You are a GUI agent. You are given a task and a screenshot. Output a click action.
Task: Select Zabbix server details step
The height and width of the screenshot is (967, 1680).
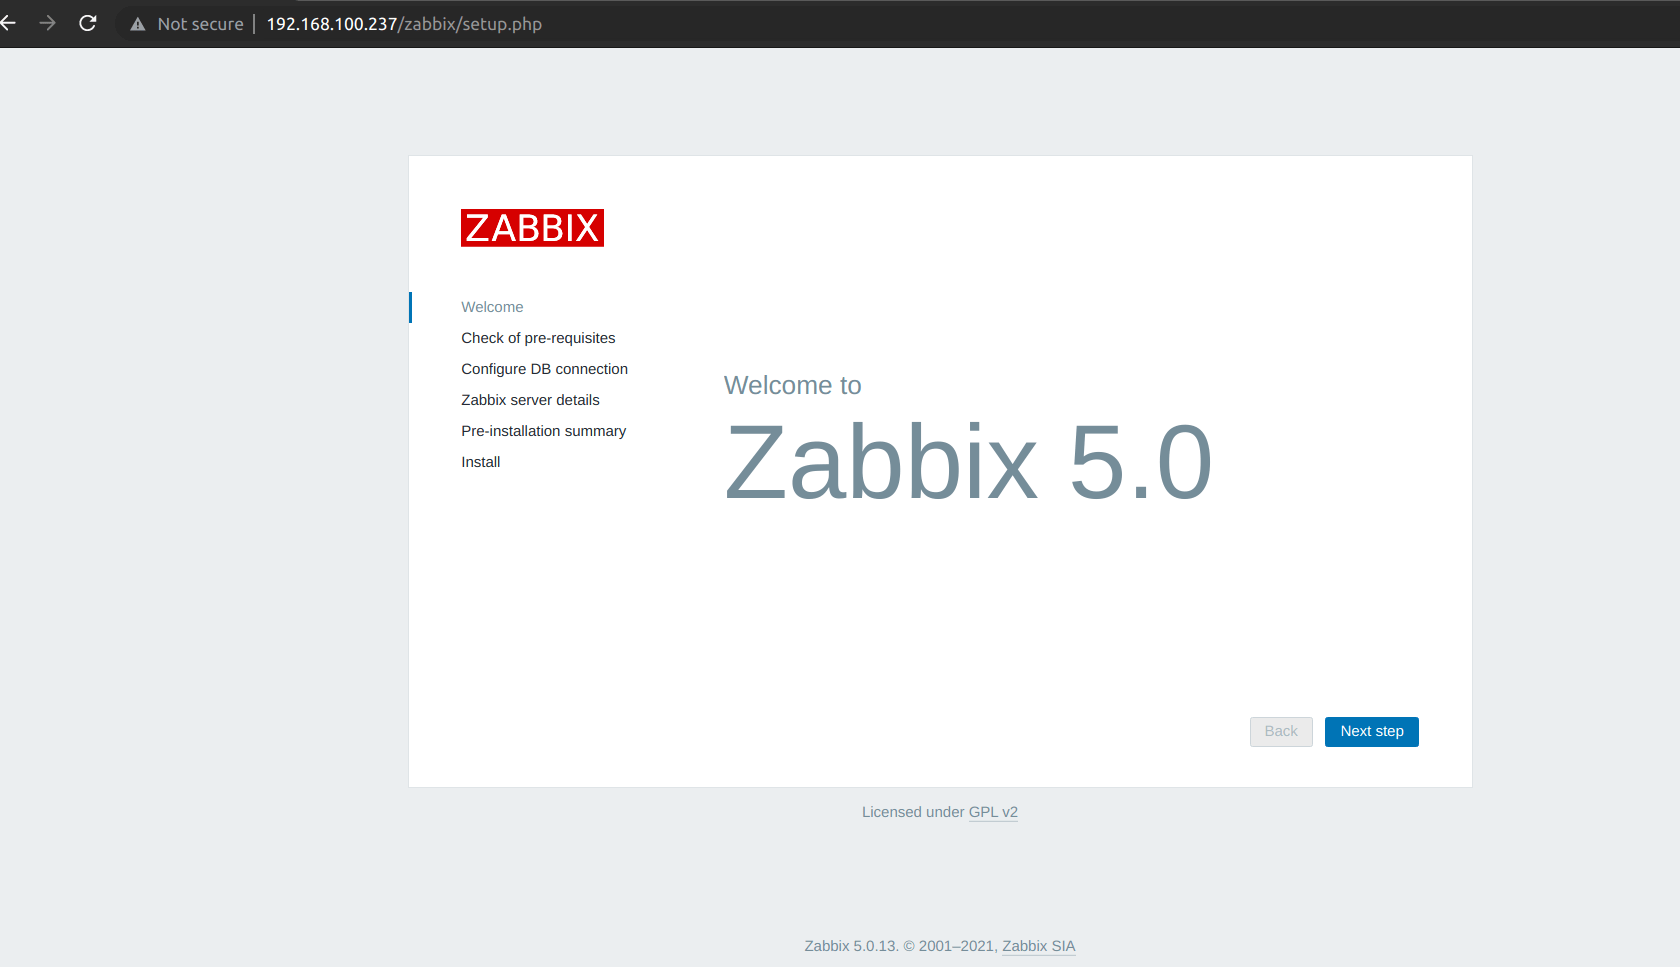[x=530, y=400]
